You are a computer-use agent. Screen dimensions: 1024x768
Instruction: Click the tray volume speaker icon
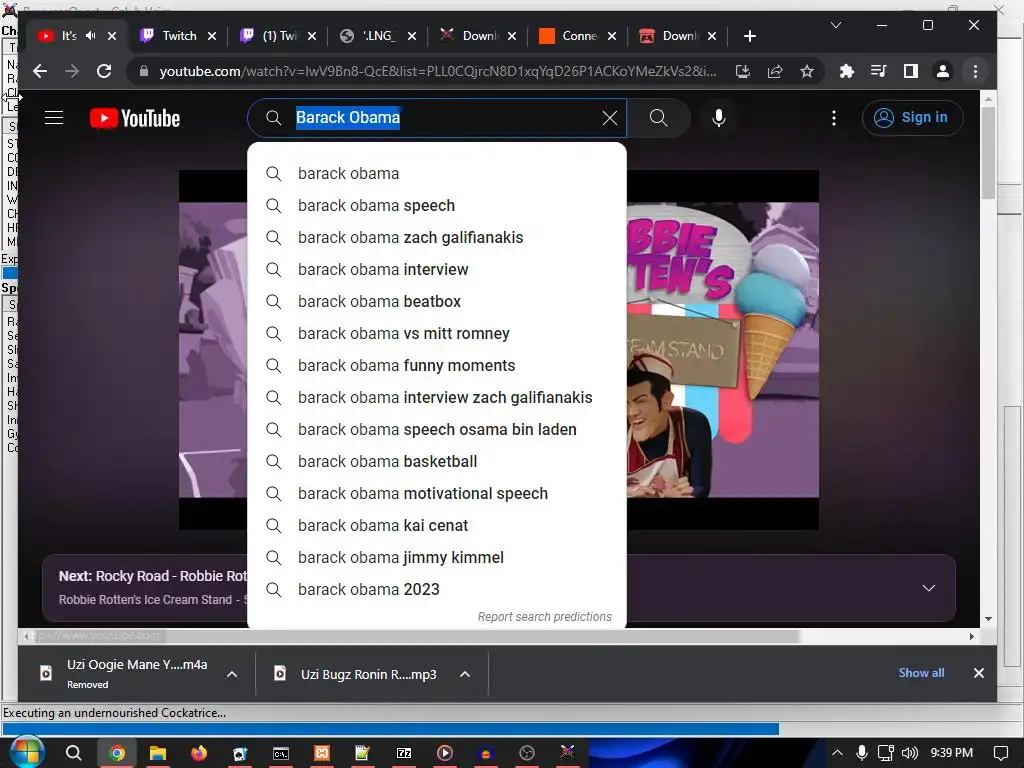pos(909,753)
